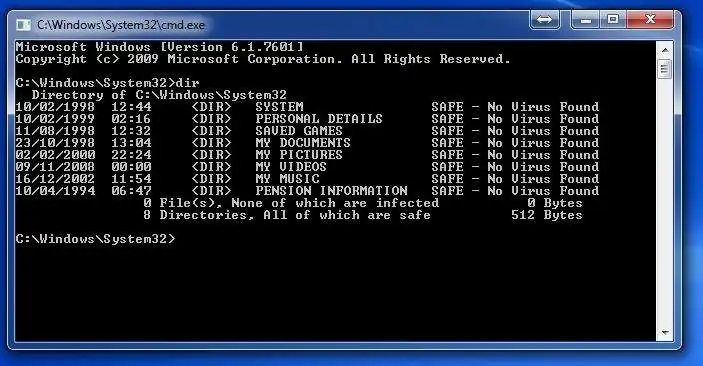Open the cmd.exe system menu icon
This screenshot has width=703, height=366.
[23, 25]
